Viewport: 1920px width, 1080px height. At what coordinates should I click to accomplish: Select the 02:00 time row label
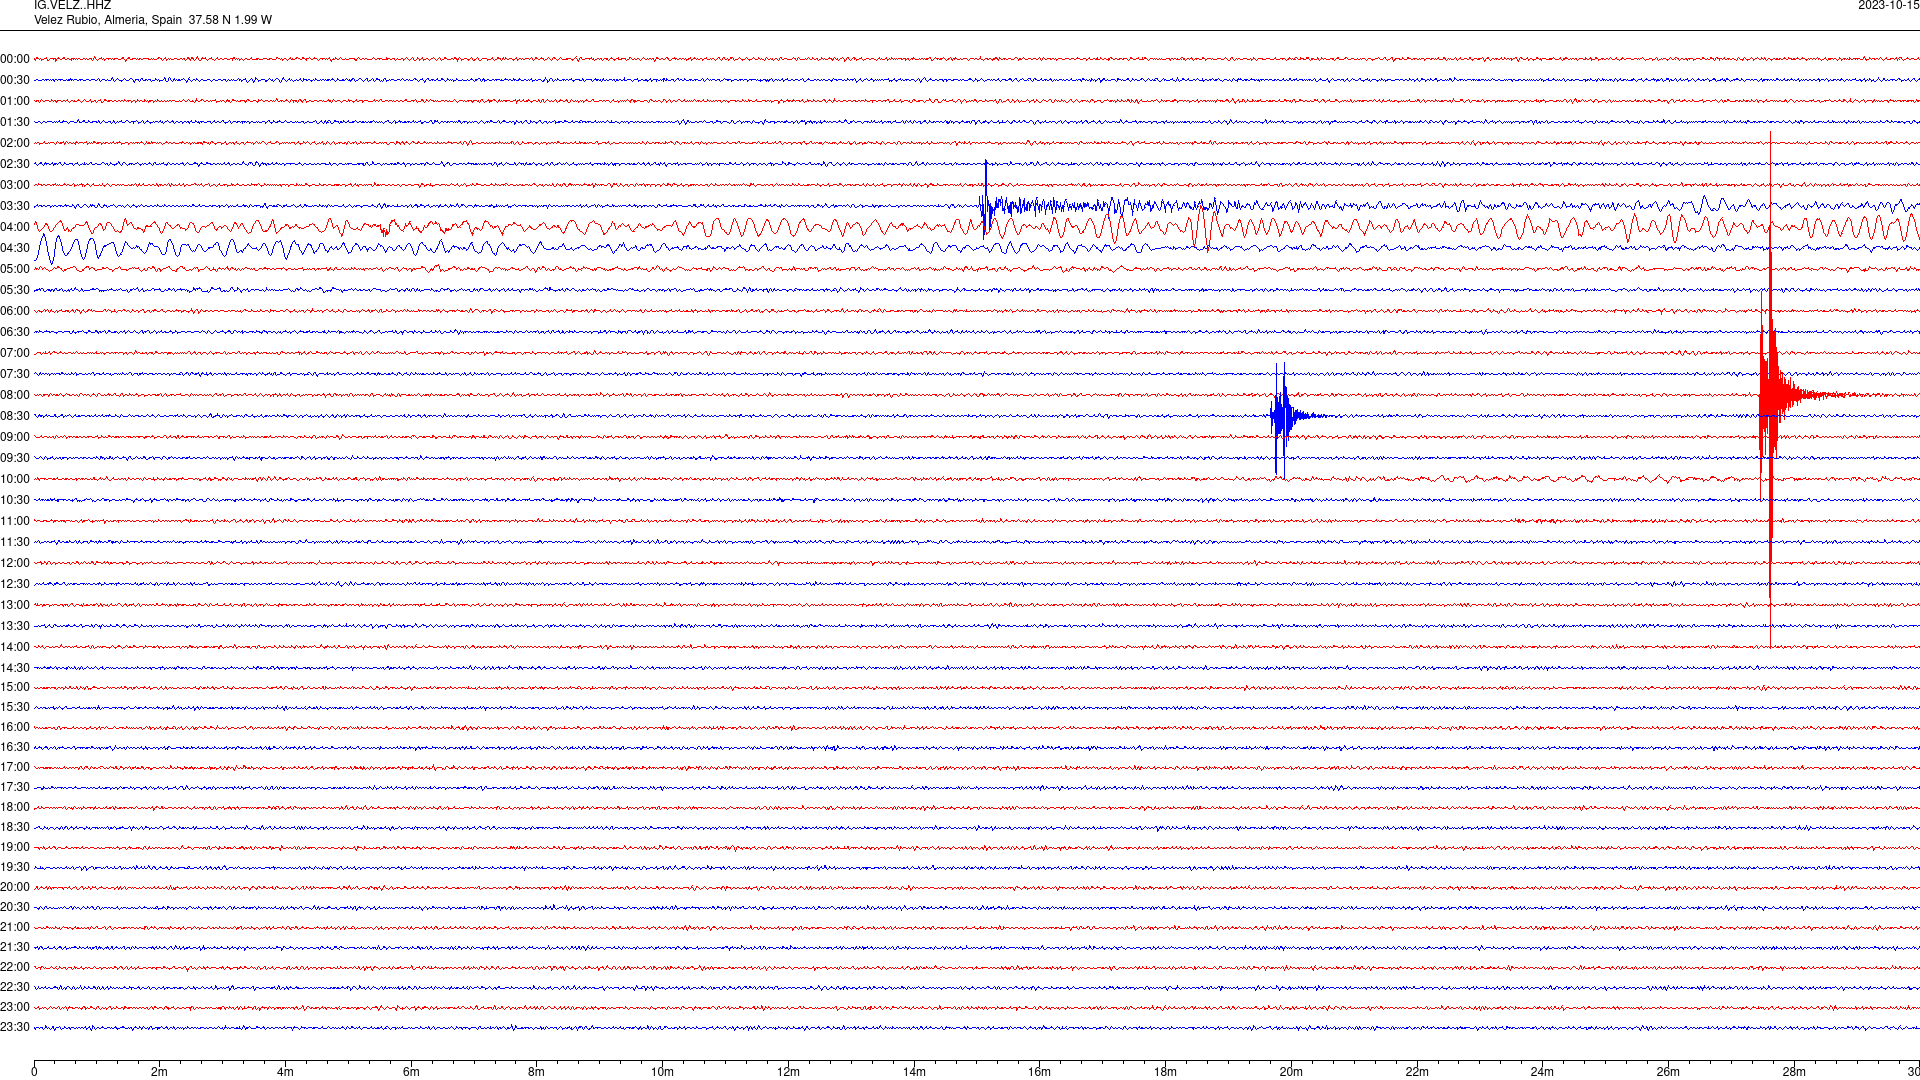tap(15, 144)
